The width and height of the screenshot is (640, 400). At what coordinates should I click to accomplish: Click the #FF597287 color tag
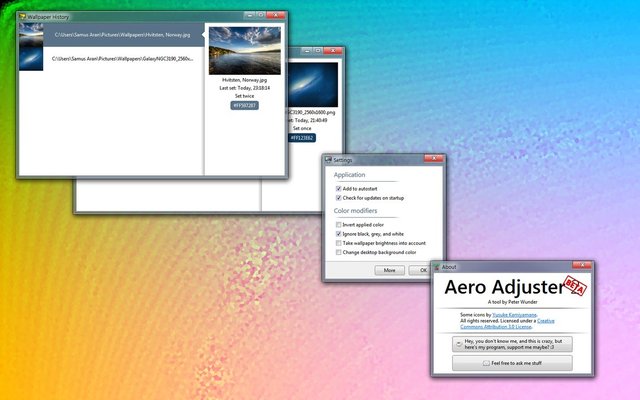[x=245, y=104]
